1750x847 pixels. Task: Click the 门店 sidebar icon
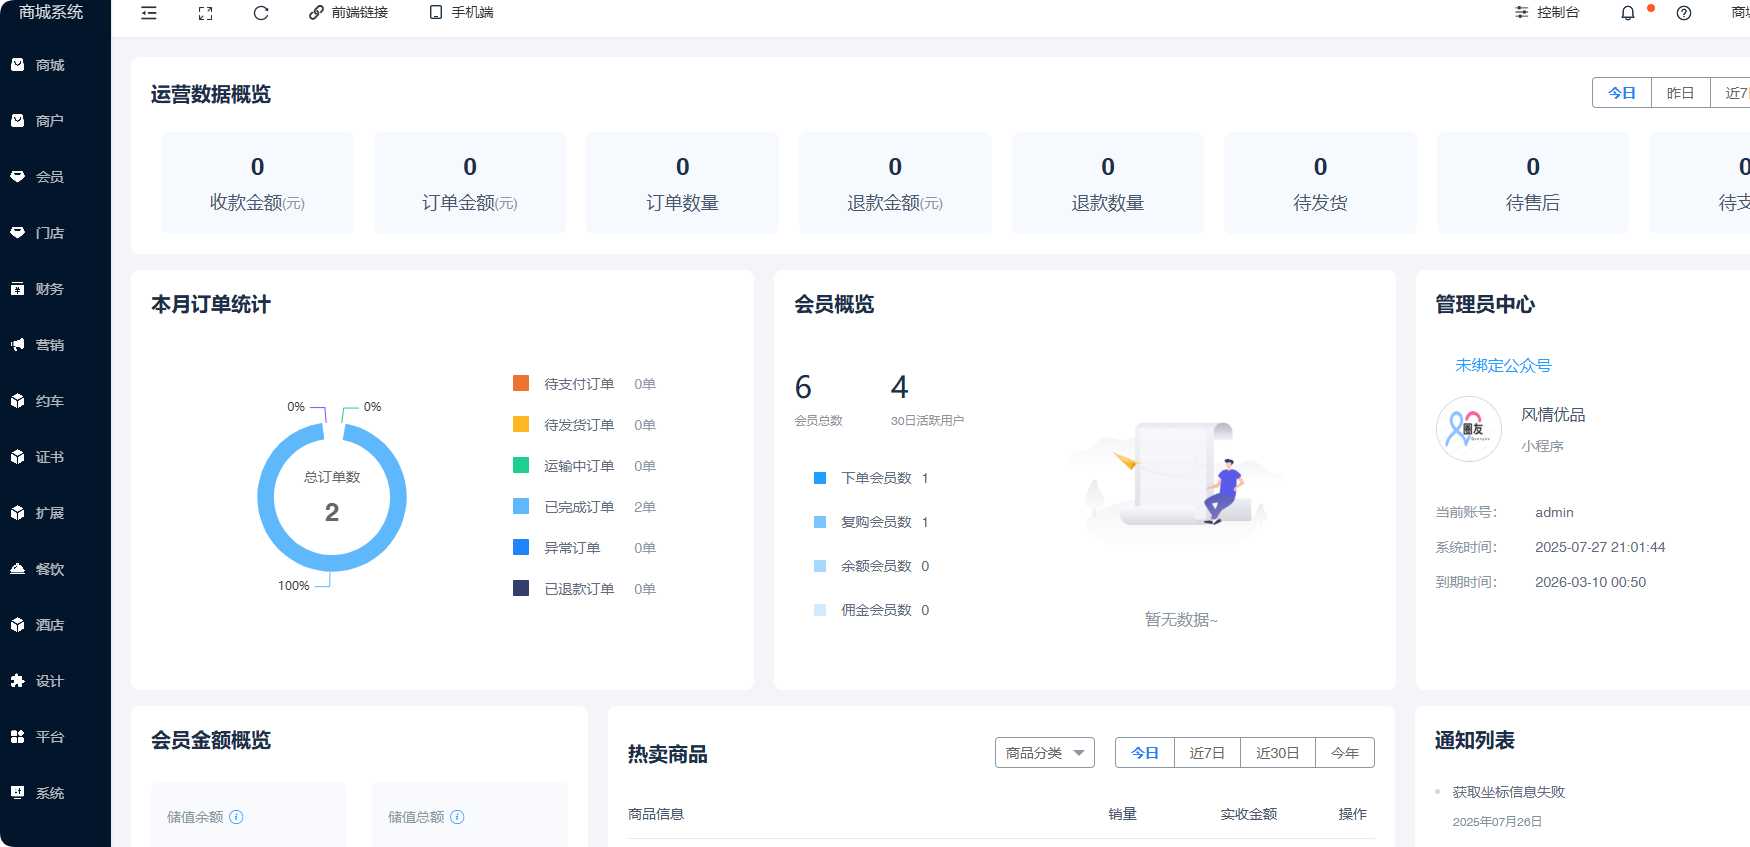click(17, 232)
